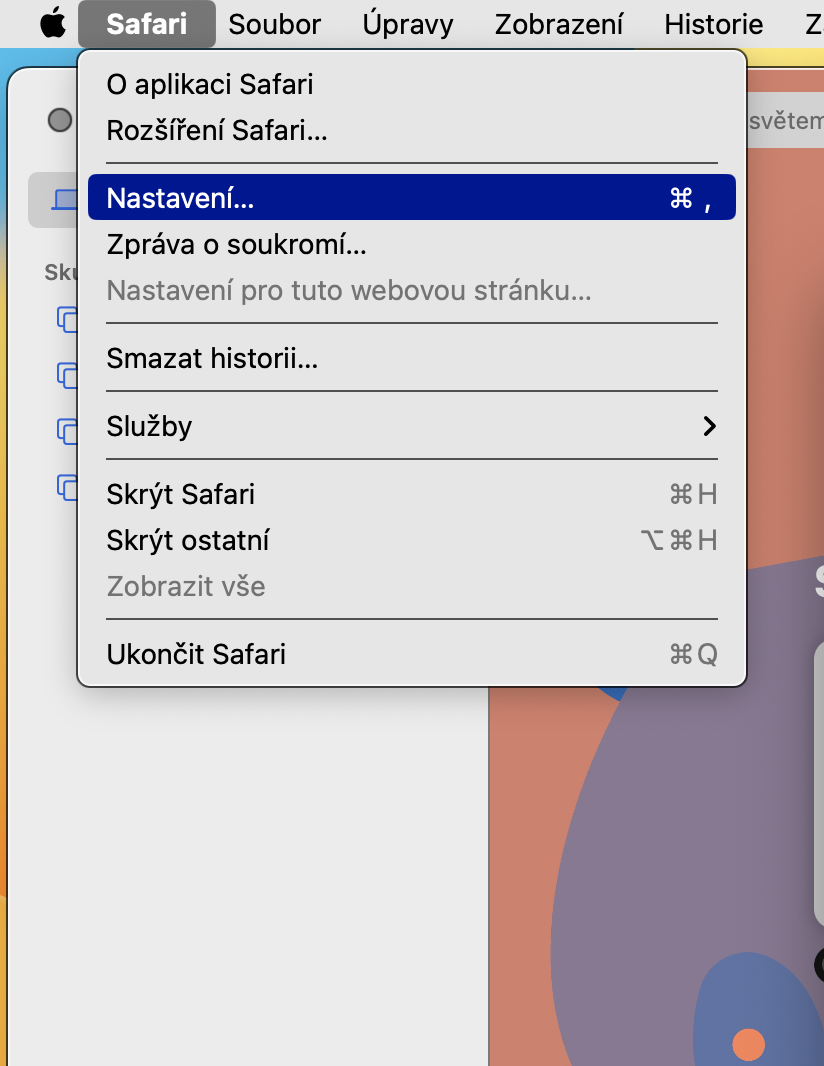
Task: Open the Soubor menu
Action: coord(275,24)
